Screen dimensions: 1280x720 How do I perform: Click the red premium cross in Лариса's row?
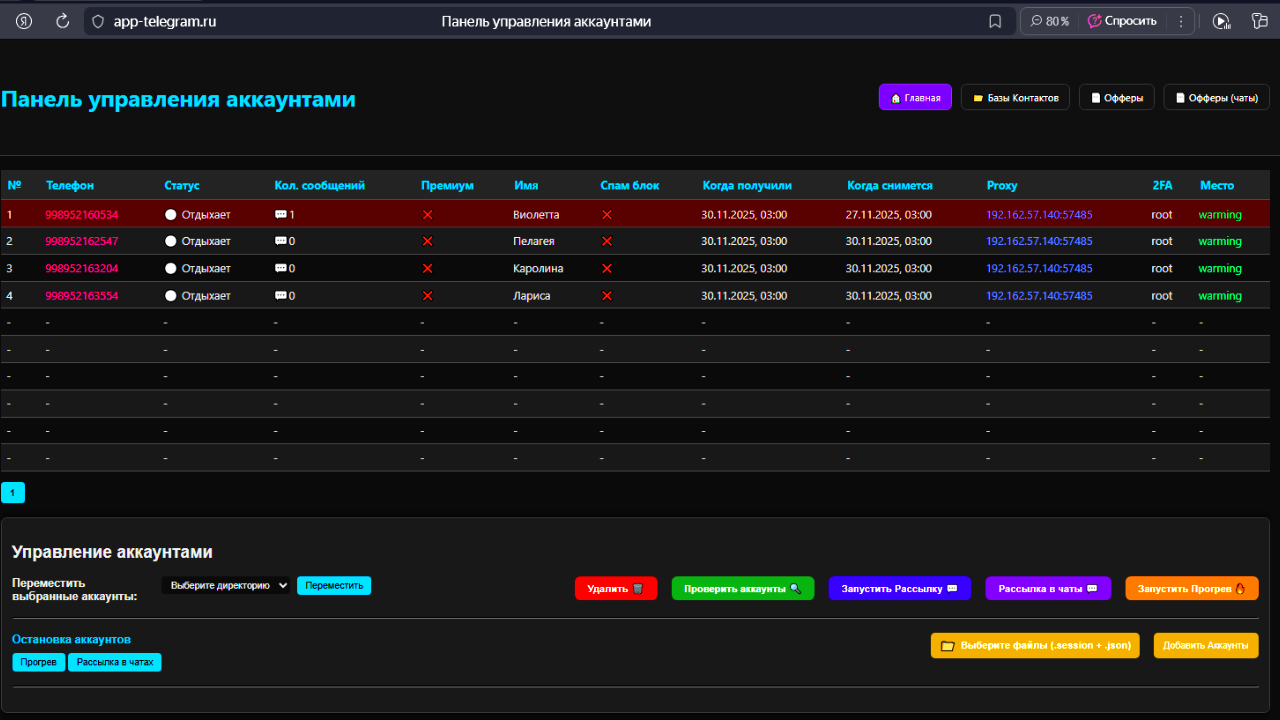pyautogui.click(x=428, y=296)
